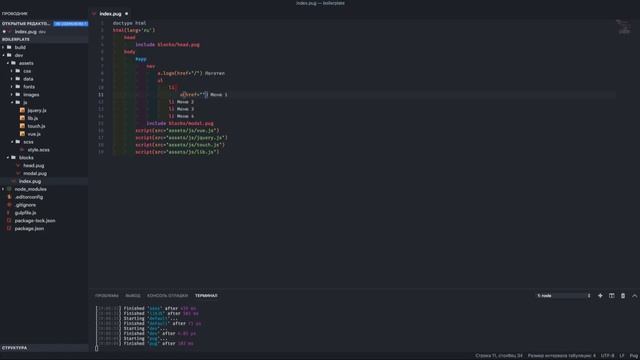Image resolution: width=640 pixels, height=360 pixels.
Task: Kill terminal with the trash icon
Action: click(623, 296)
